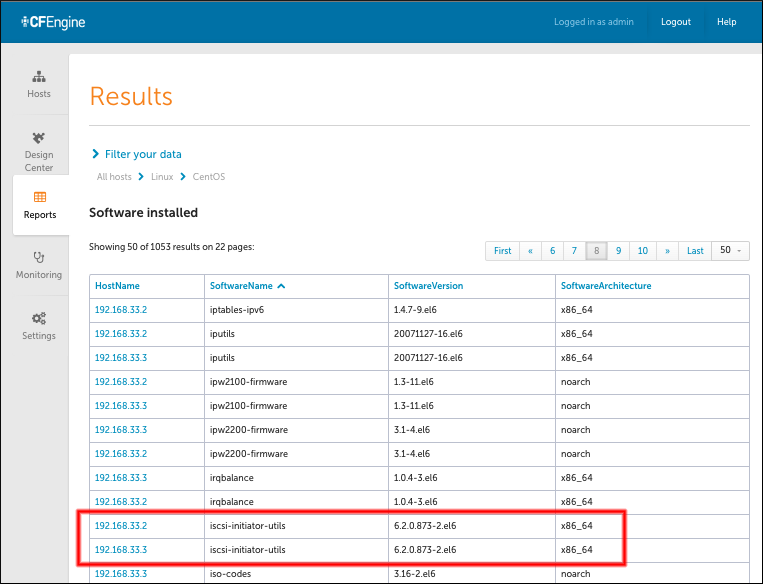
Task: Go to page 6
Action: click(x=552, y=251)
